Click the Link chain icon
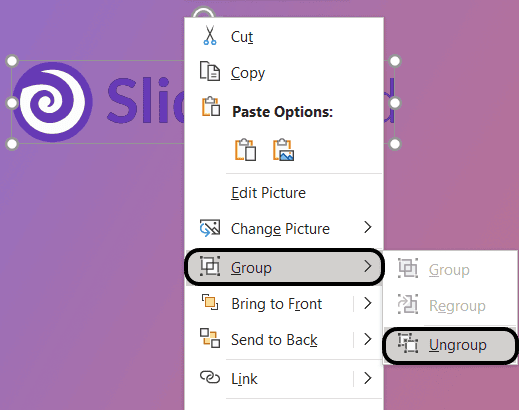The image size is (519, 410). [x=210, y=378]
